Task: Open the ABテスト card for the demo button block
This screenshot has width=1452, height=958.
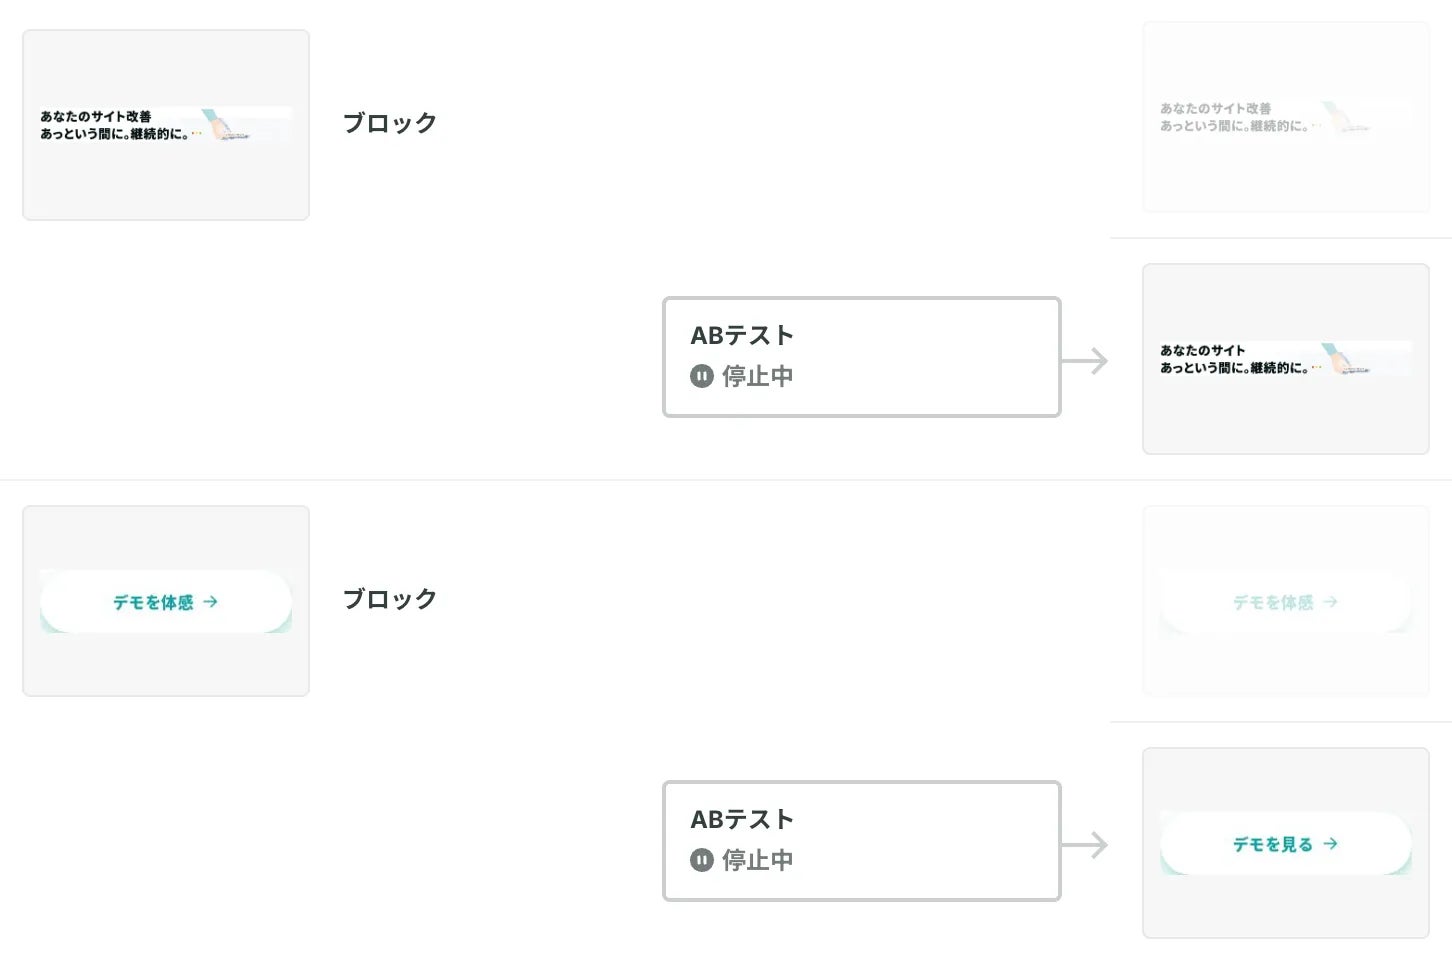Action: click(x=861, y=841)
